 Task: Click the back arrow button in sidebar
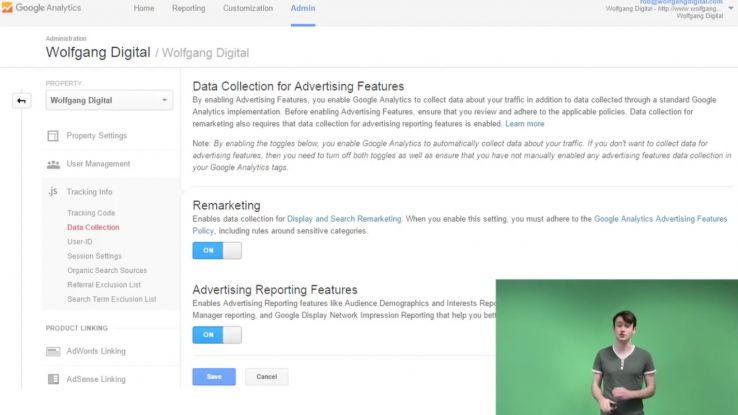pos(22,101)
